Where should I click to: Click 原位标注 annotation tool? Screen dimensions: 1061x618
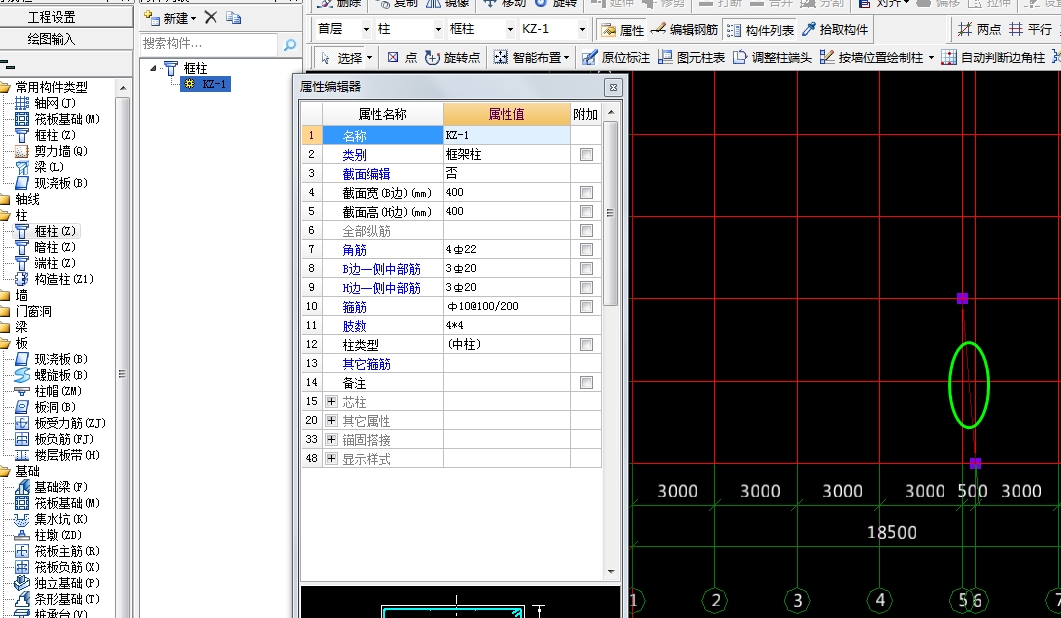[x=616, y=58]
